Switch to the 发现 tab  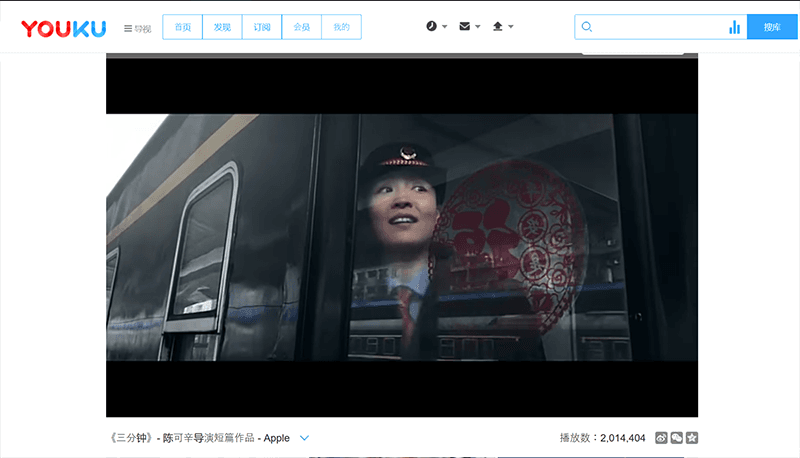tap(222, 27)
